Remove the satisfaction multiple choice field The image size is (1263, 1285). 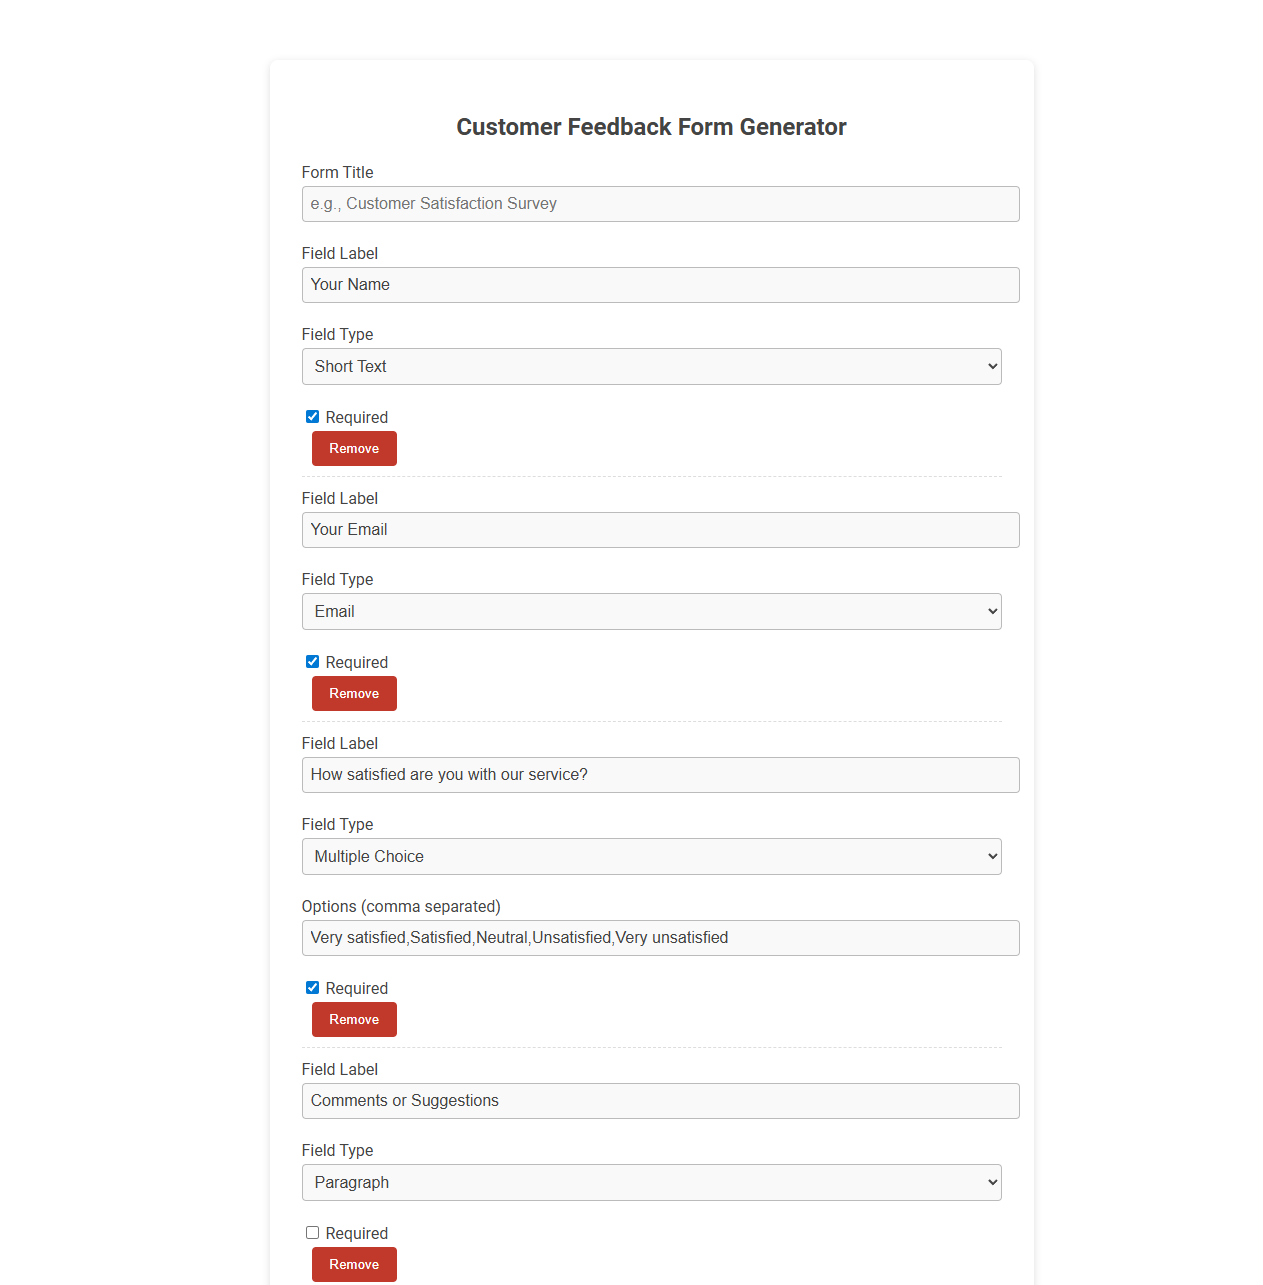pyautogui.click(x=354, y=1019)
